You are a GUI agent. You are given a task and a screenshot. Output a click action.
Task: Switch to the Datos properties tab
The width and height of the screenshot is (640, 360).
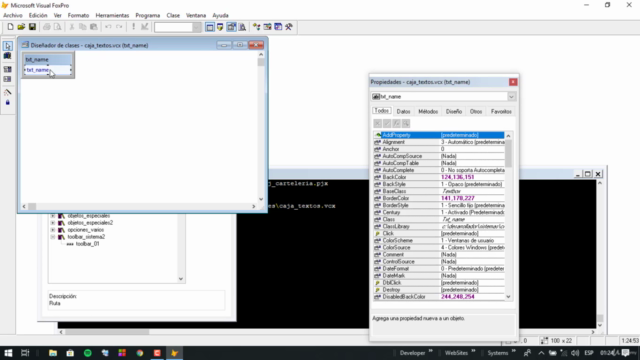pos(403,111)
